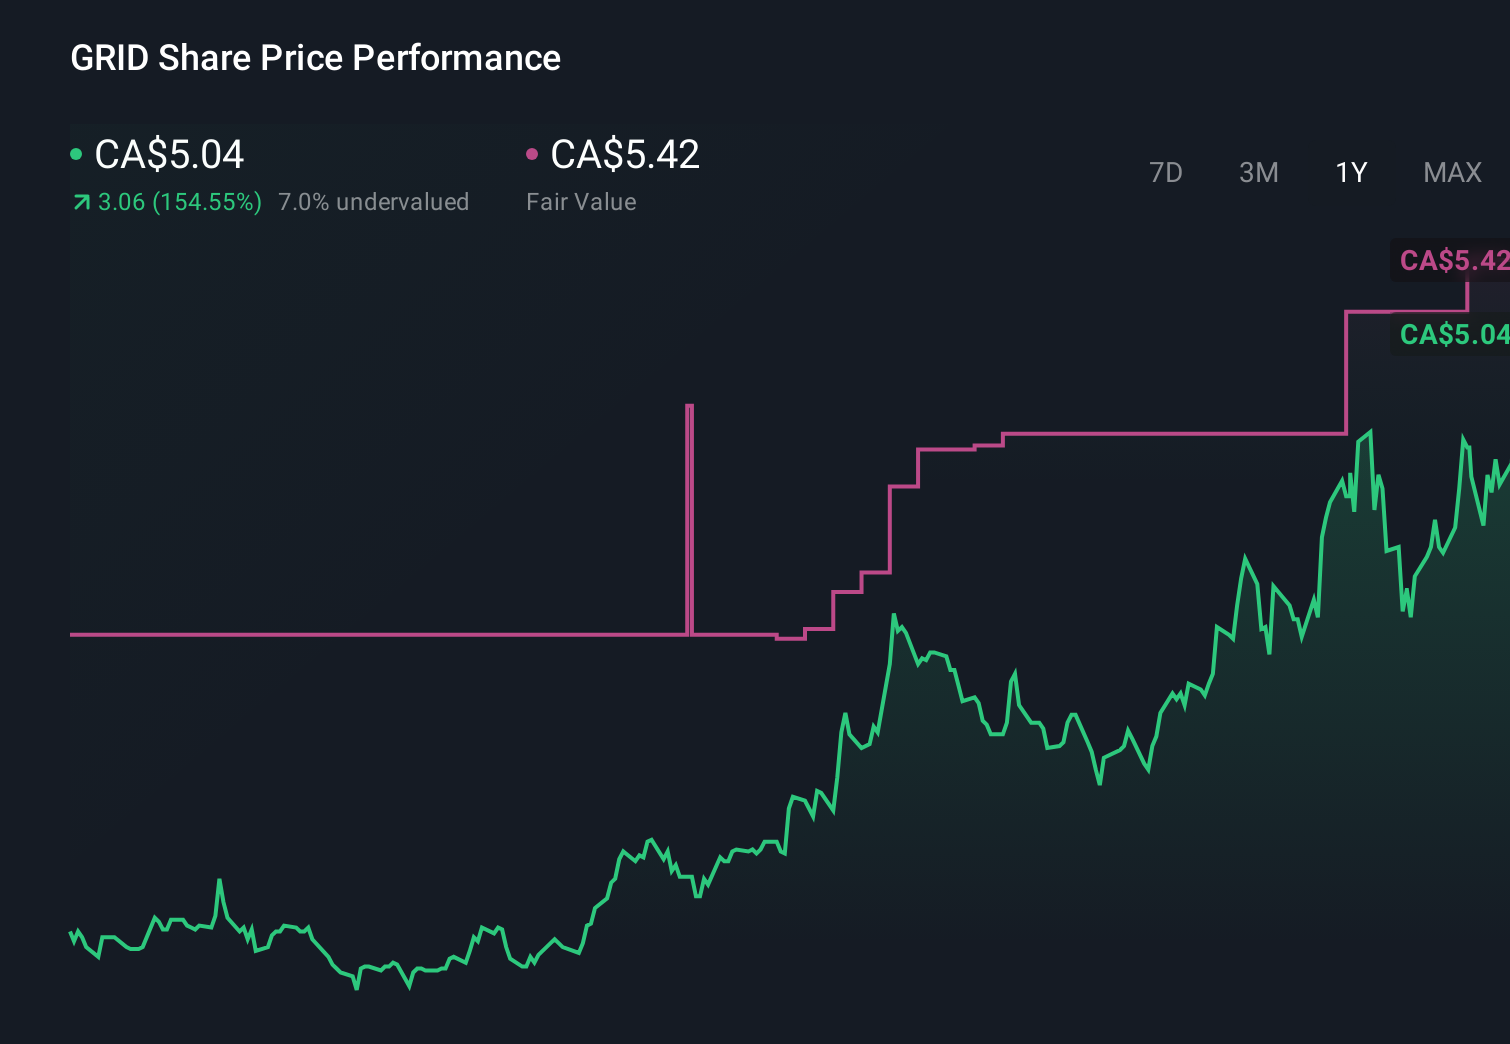Click the Fair Value text label
Viewport: 1510px width, 1044px height.
[580, 202]
